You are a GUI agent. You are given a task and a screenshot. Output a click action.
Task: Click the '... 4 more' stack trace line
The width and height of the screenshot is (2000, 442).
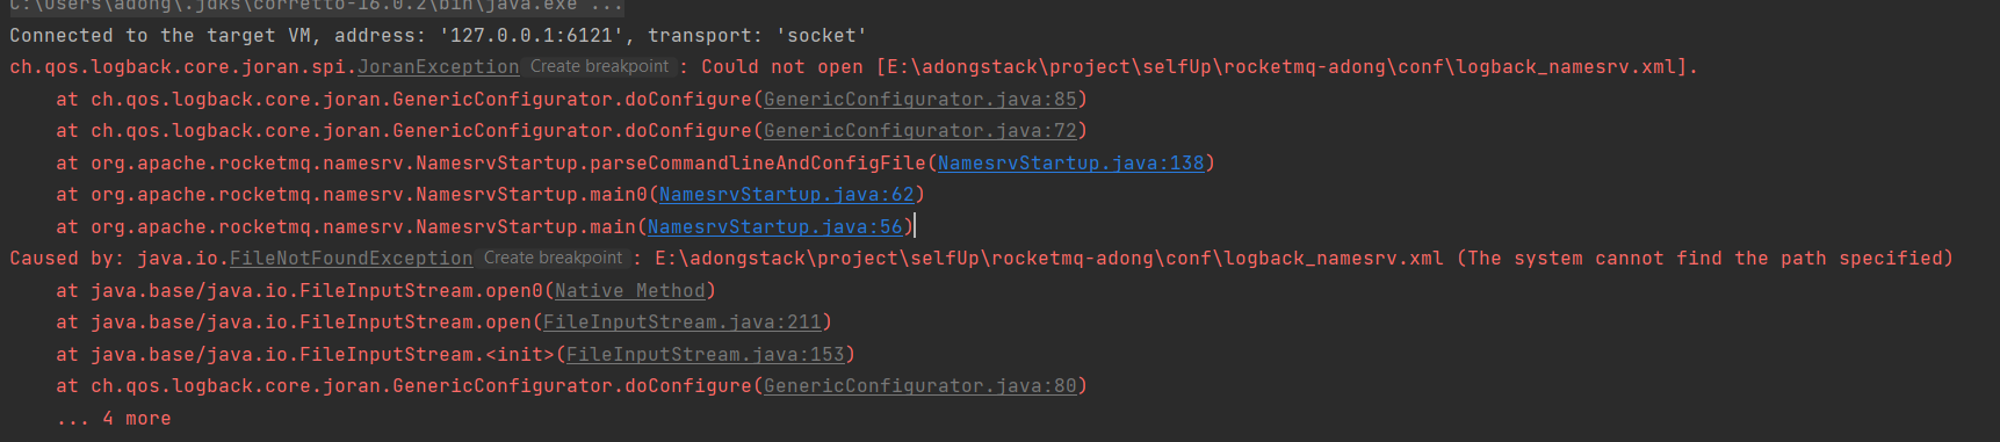pyautogui.click(x=113, y=418)
